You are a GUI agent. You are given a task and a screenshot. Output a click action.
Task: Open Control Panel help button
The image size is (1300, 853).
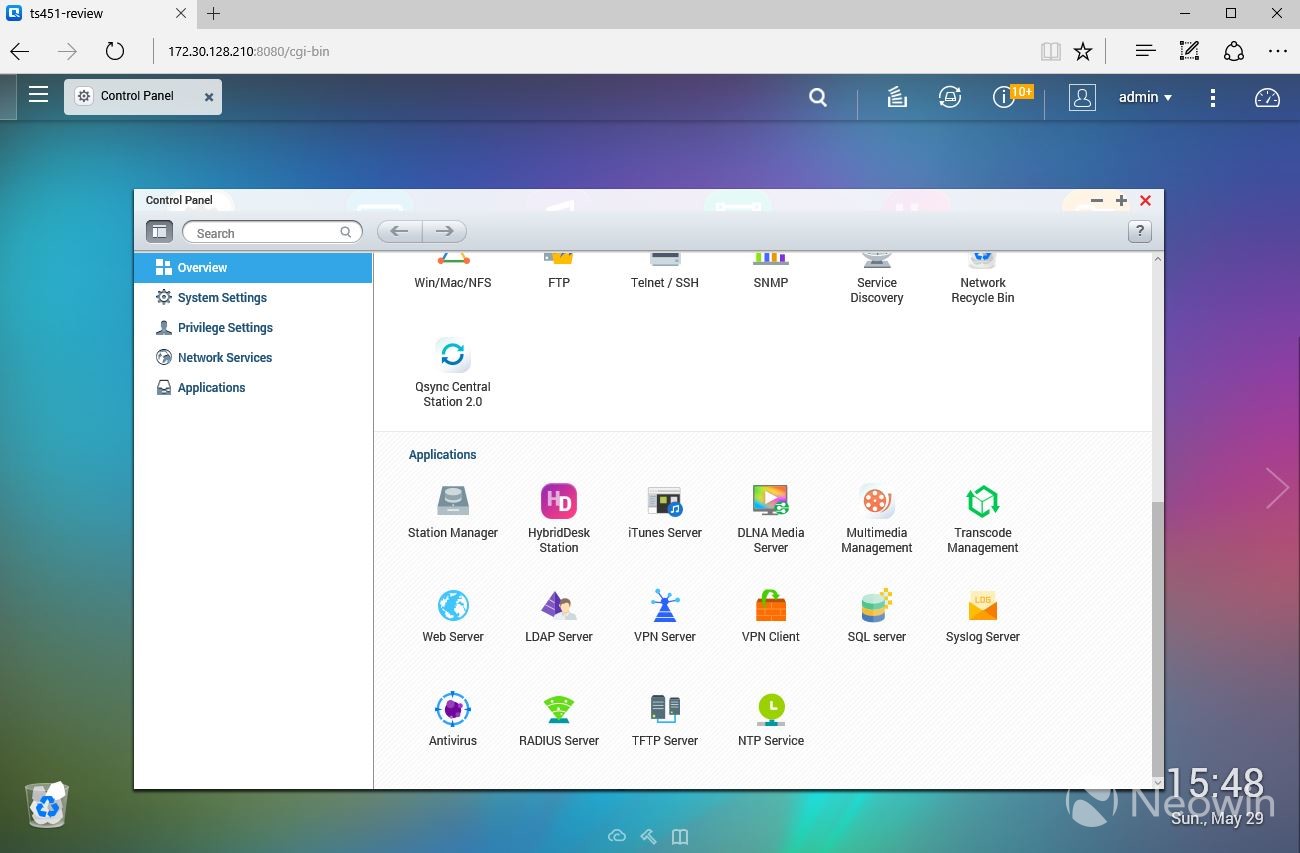pos(1139,232)
